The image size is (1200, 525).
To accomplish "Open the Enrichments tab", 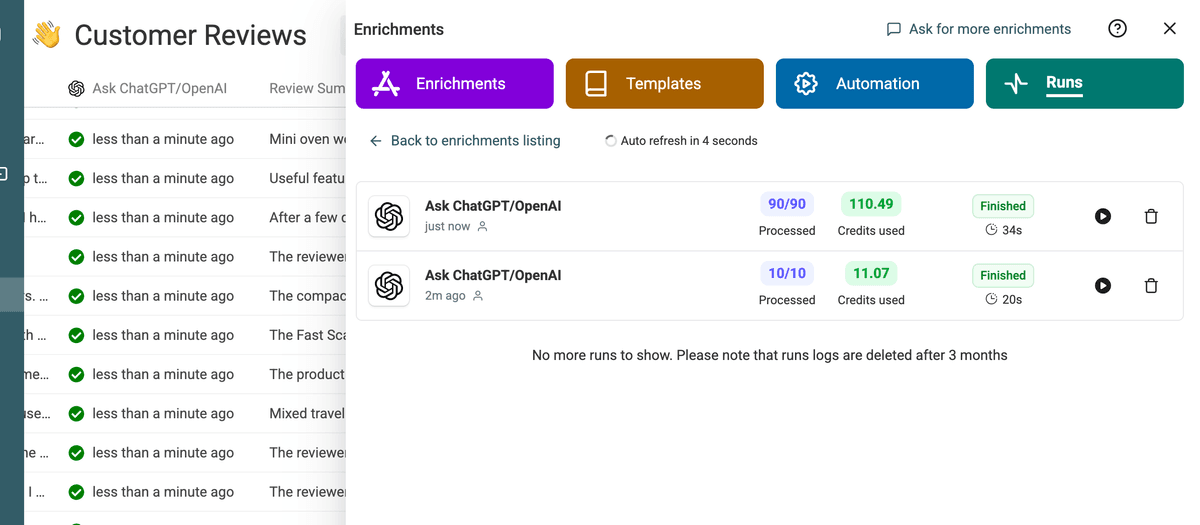I will (454, 83).
